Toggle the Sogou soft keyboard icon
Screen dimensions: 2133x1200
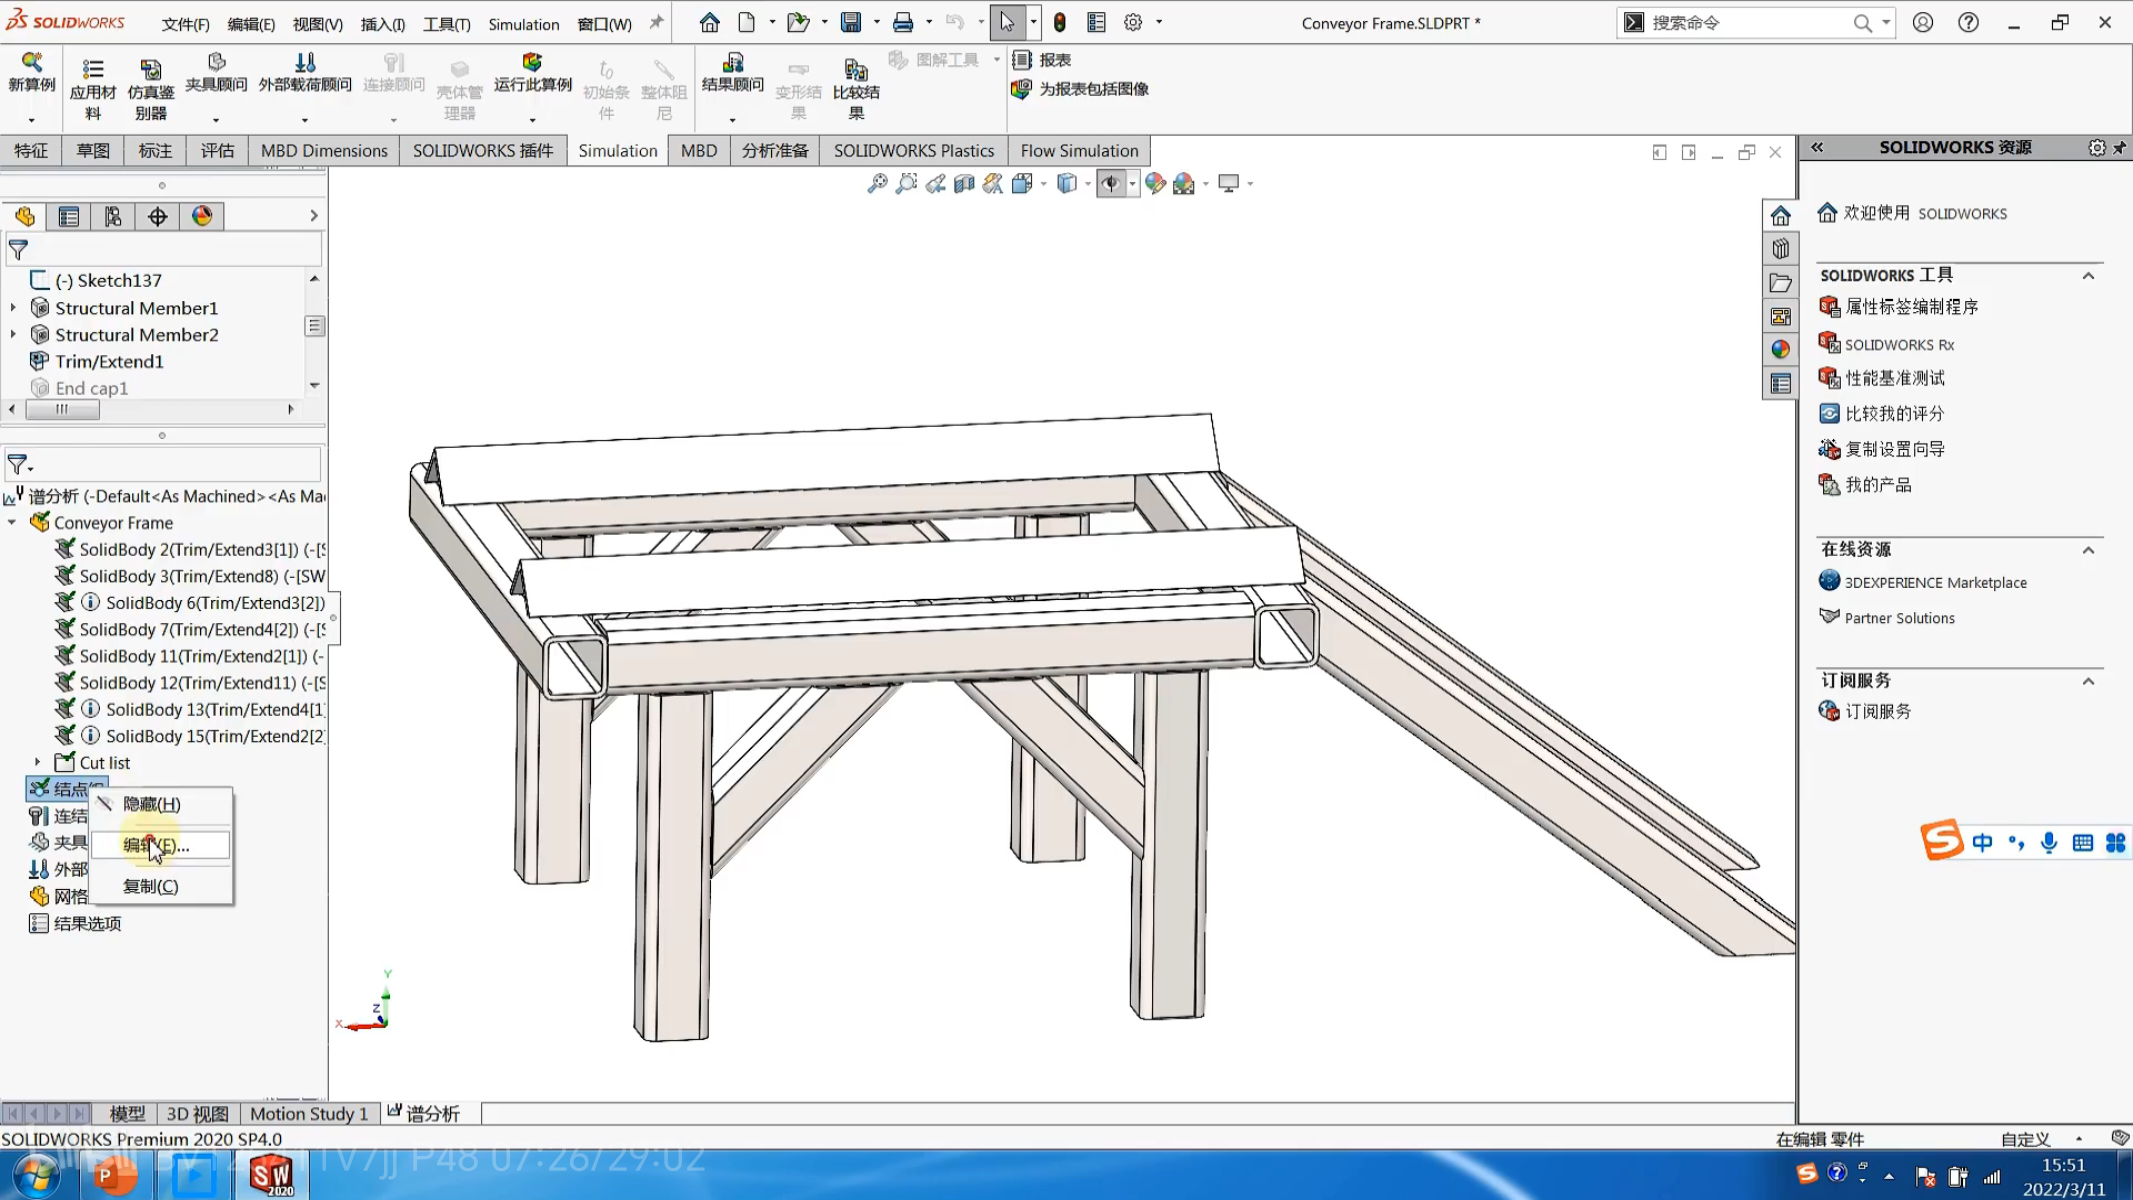coord(2083,843)
